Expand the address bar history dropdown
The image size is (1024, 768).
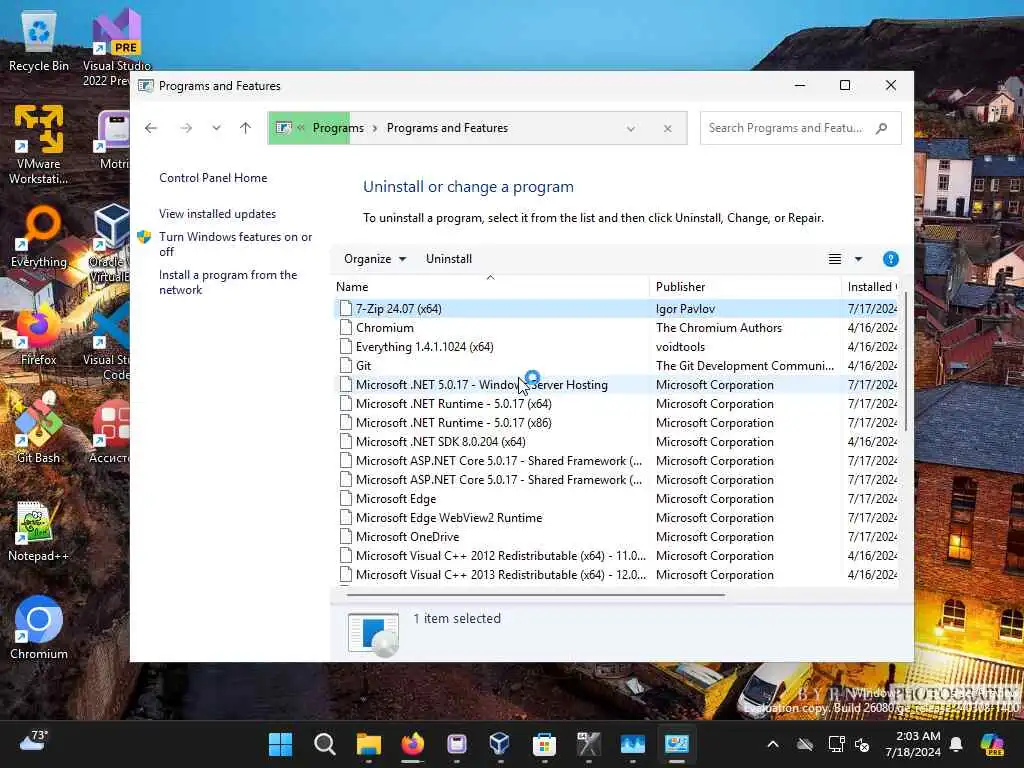pyautogui.click(x=630, y=128)
